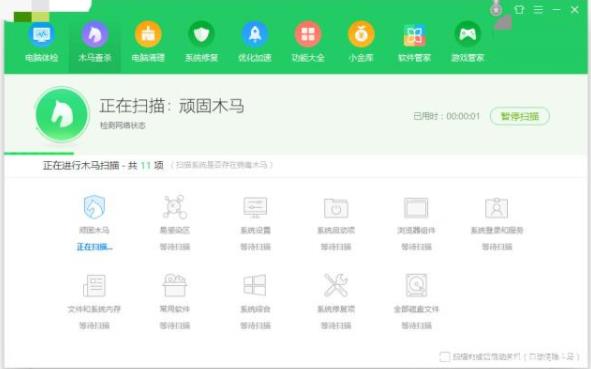This screenshot has width=591, height=369.
Task: Click the green scan progress bar
Action: (x=39, y=153)
